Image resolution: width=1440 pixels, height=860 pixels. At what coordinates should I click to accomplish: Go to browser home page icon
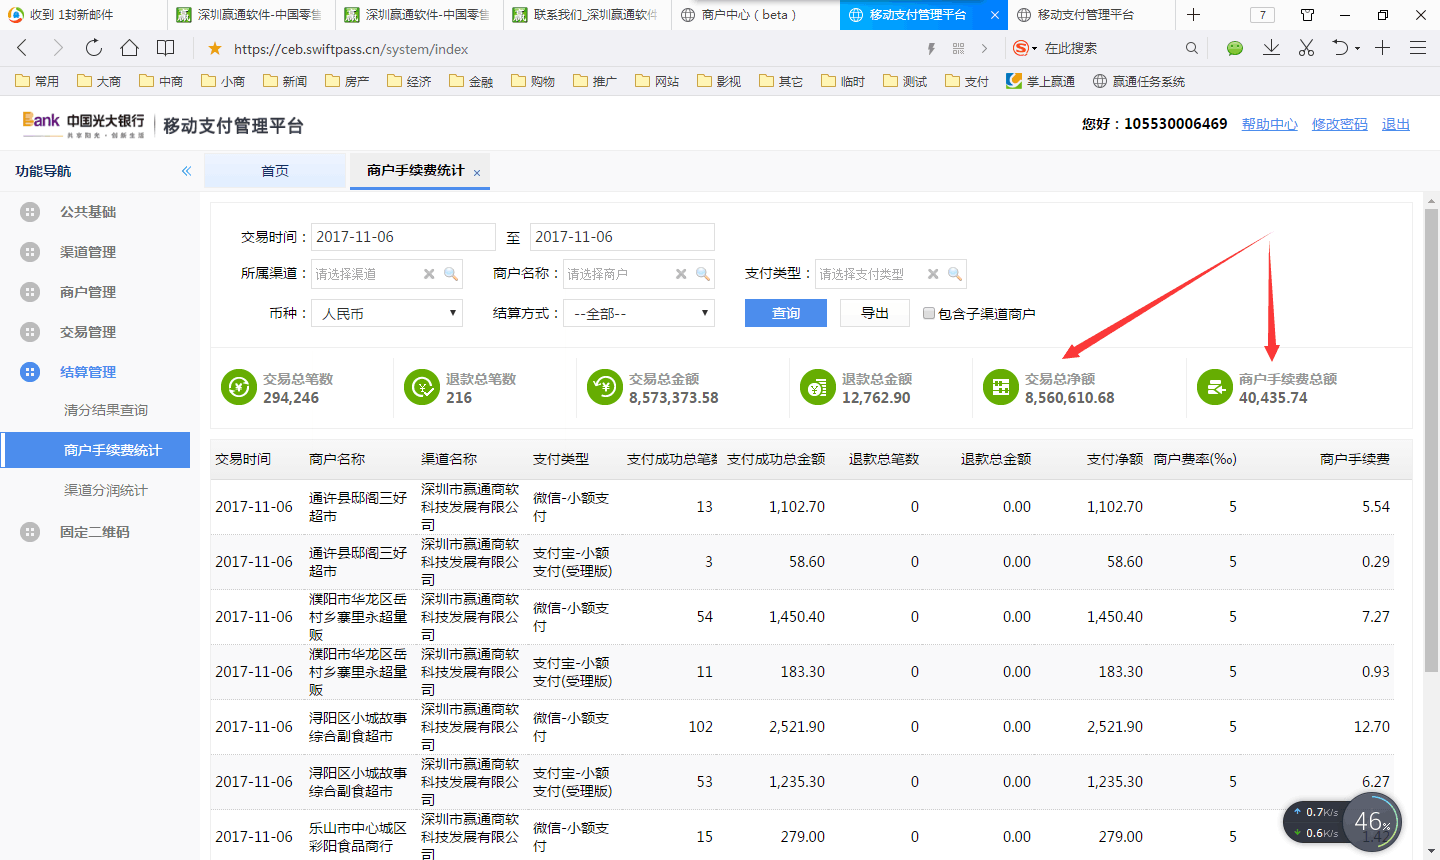pos(129,48)
